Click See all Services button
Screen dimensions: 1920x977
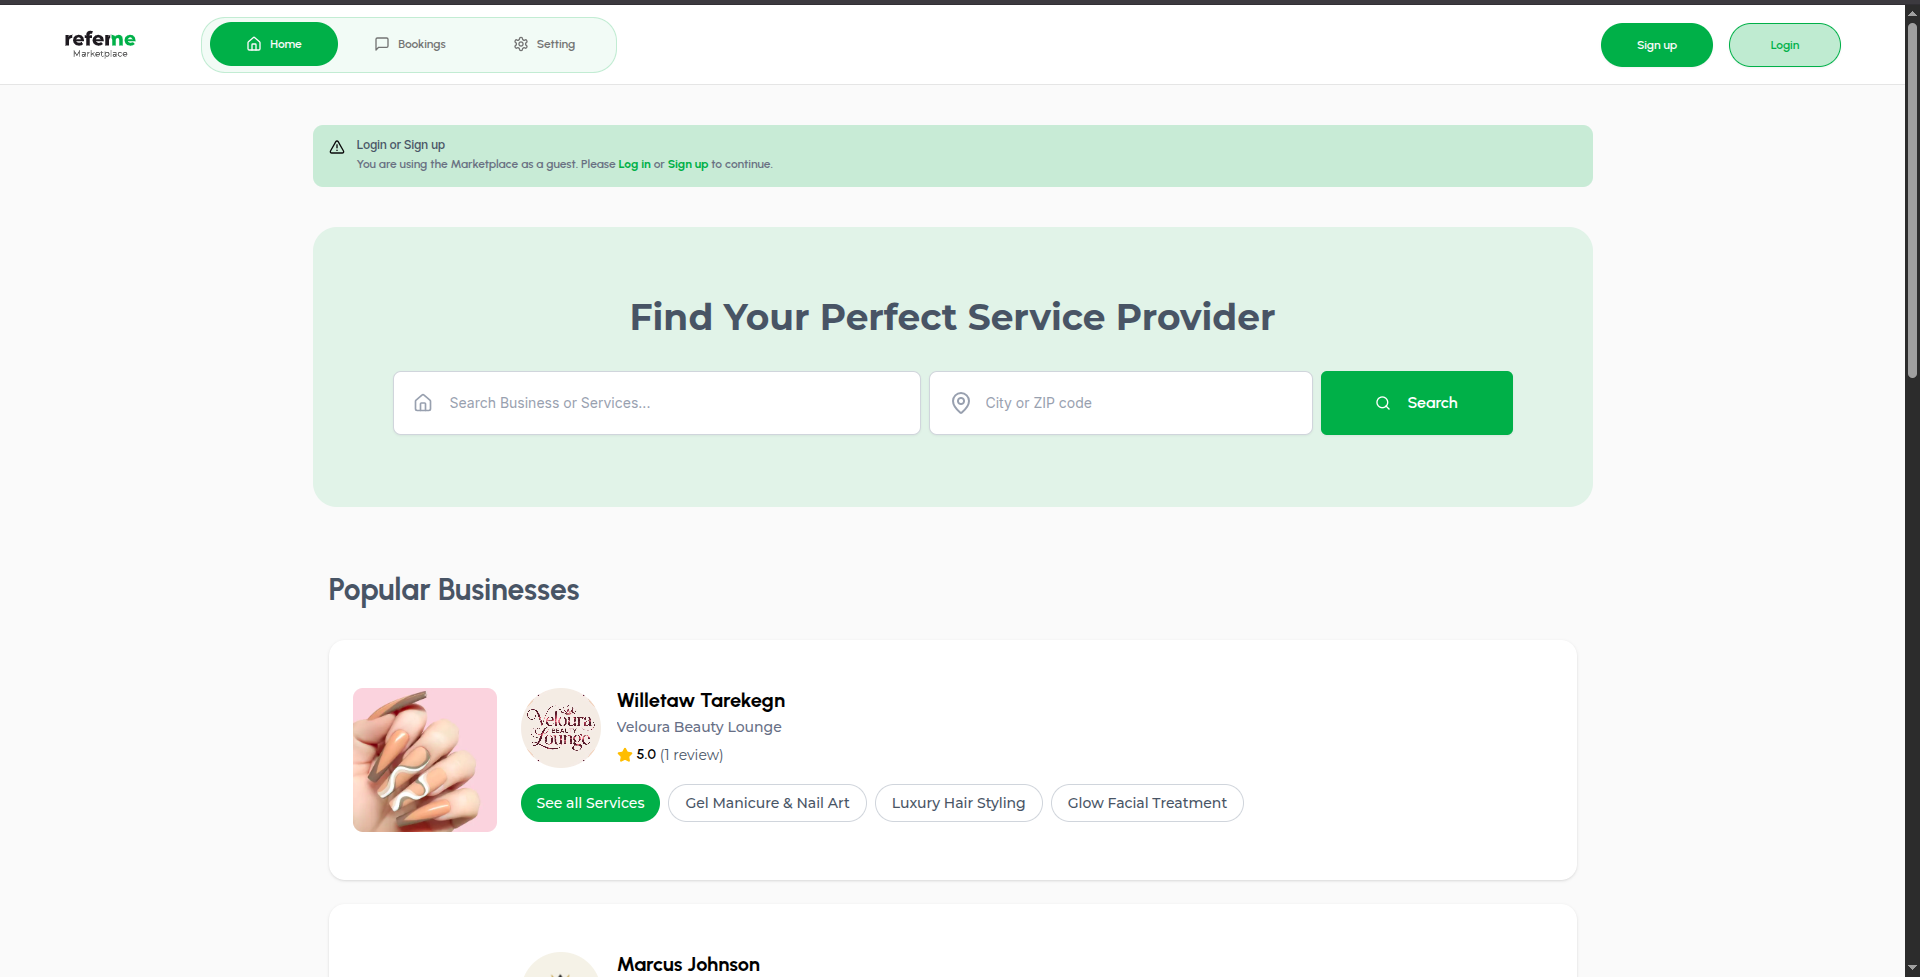click(590, 803)
